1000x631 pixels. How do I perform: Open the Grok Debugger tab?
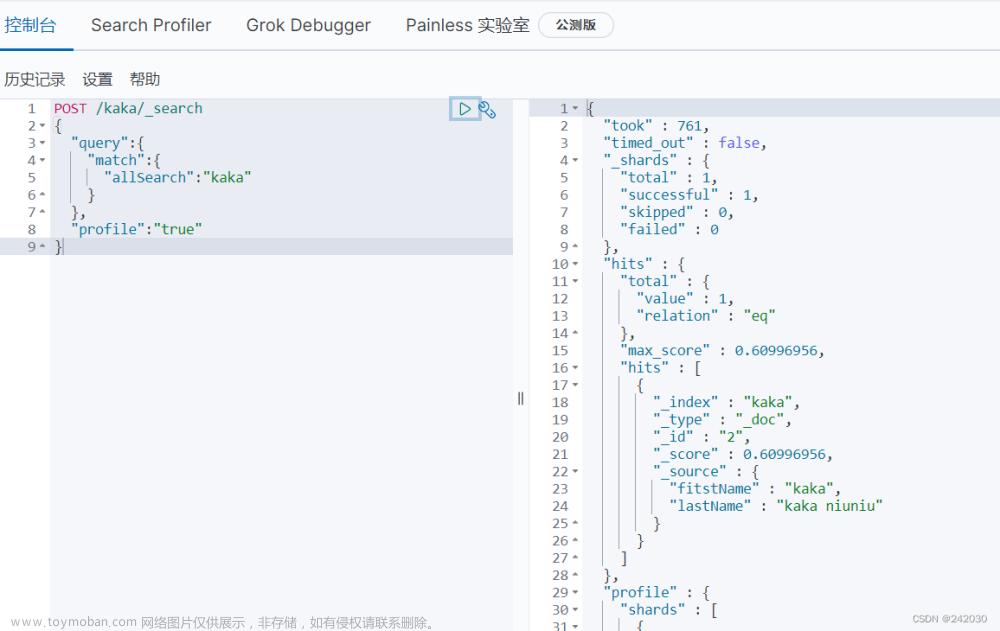(x=308, y=26)
